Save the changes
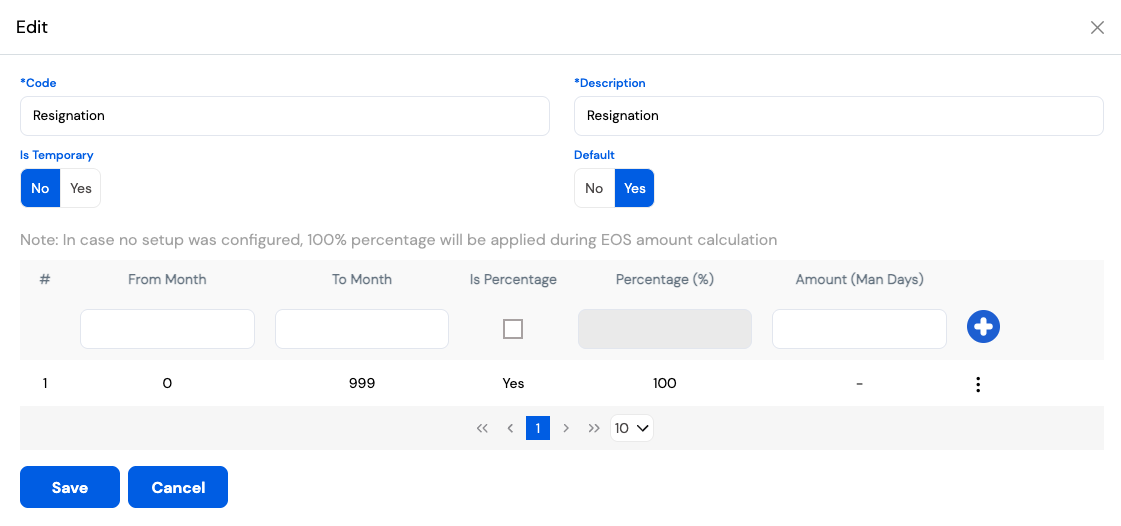The width and height of the screenshot is (1121, 526). (70, 487)
